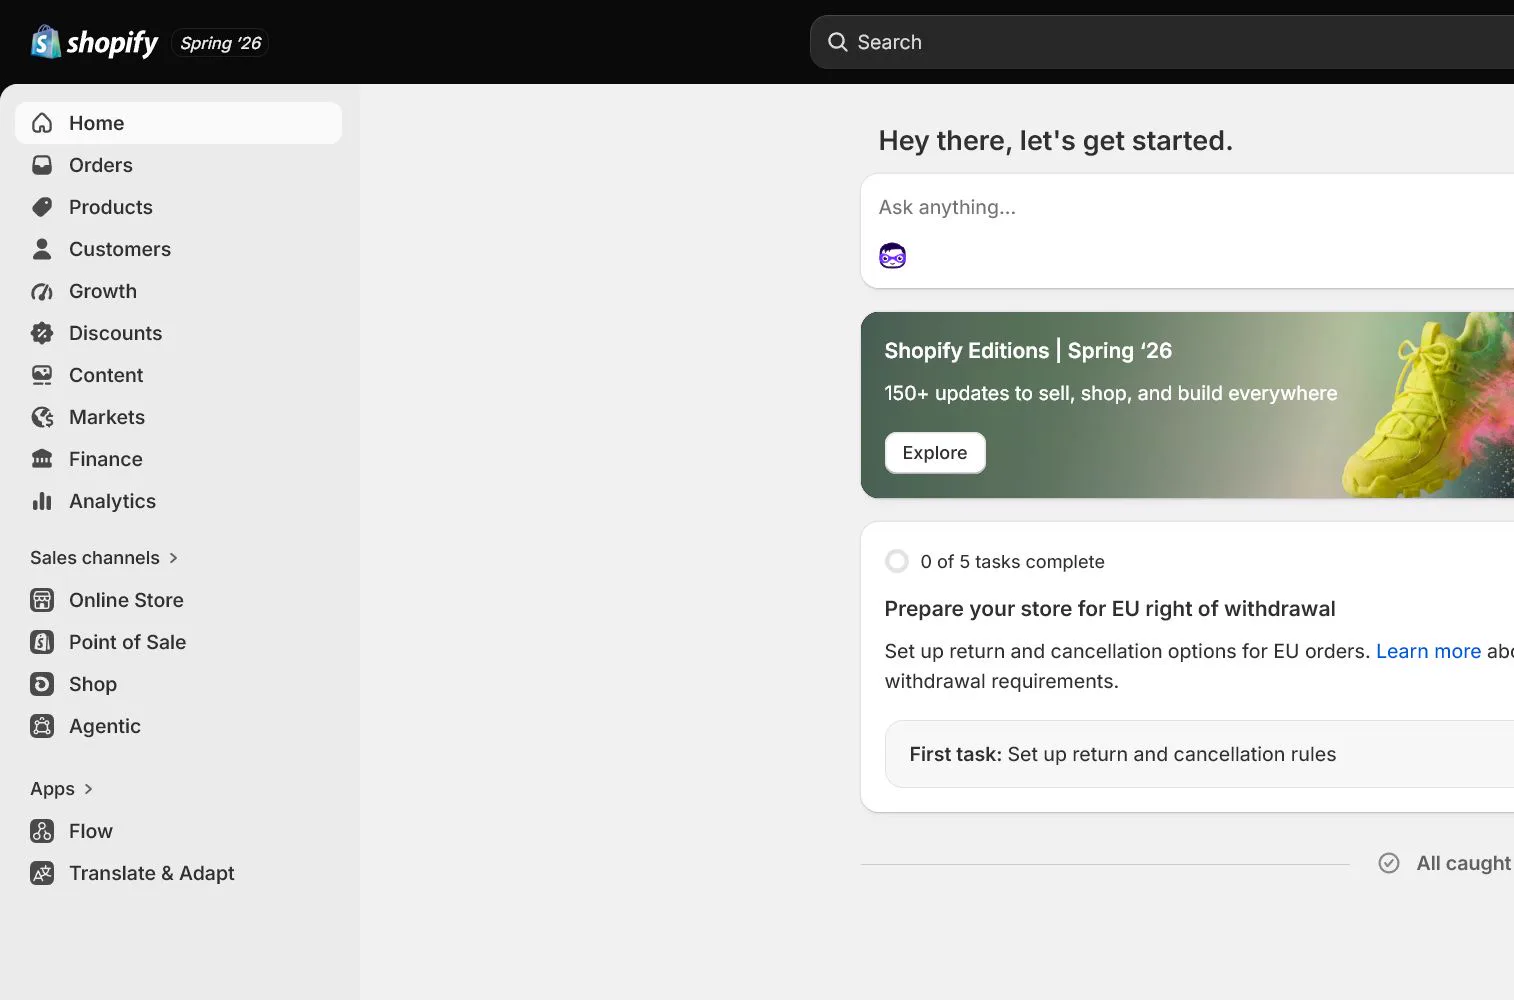
Task: Click the Ask anything input box
Action: 1187,231
